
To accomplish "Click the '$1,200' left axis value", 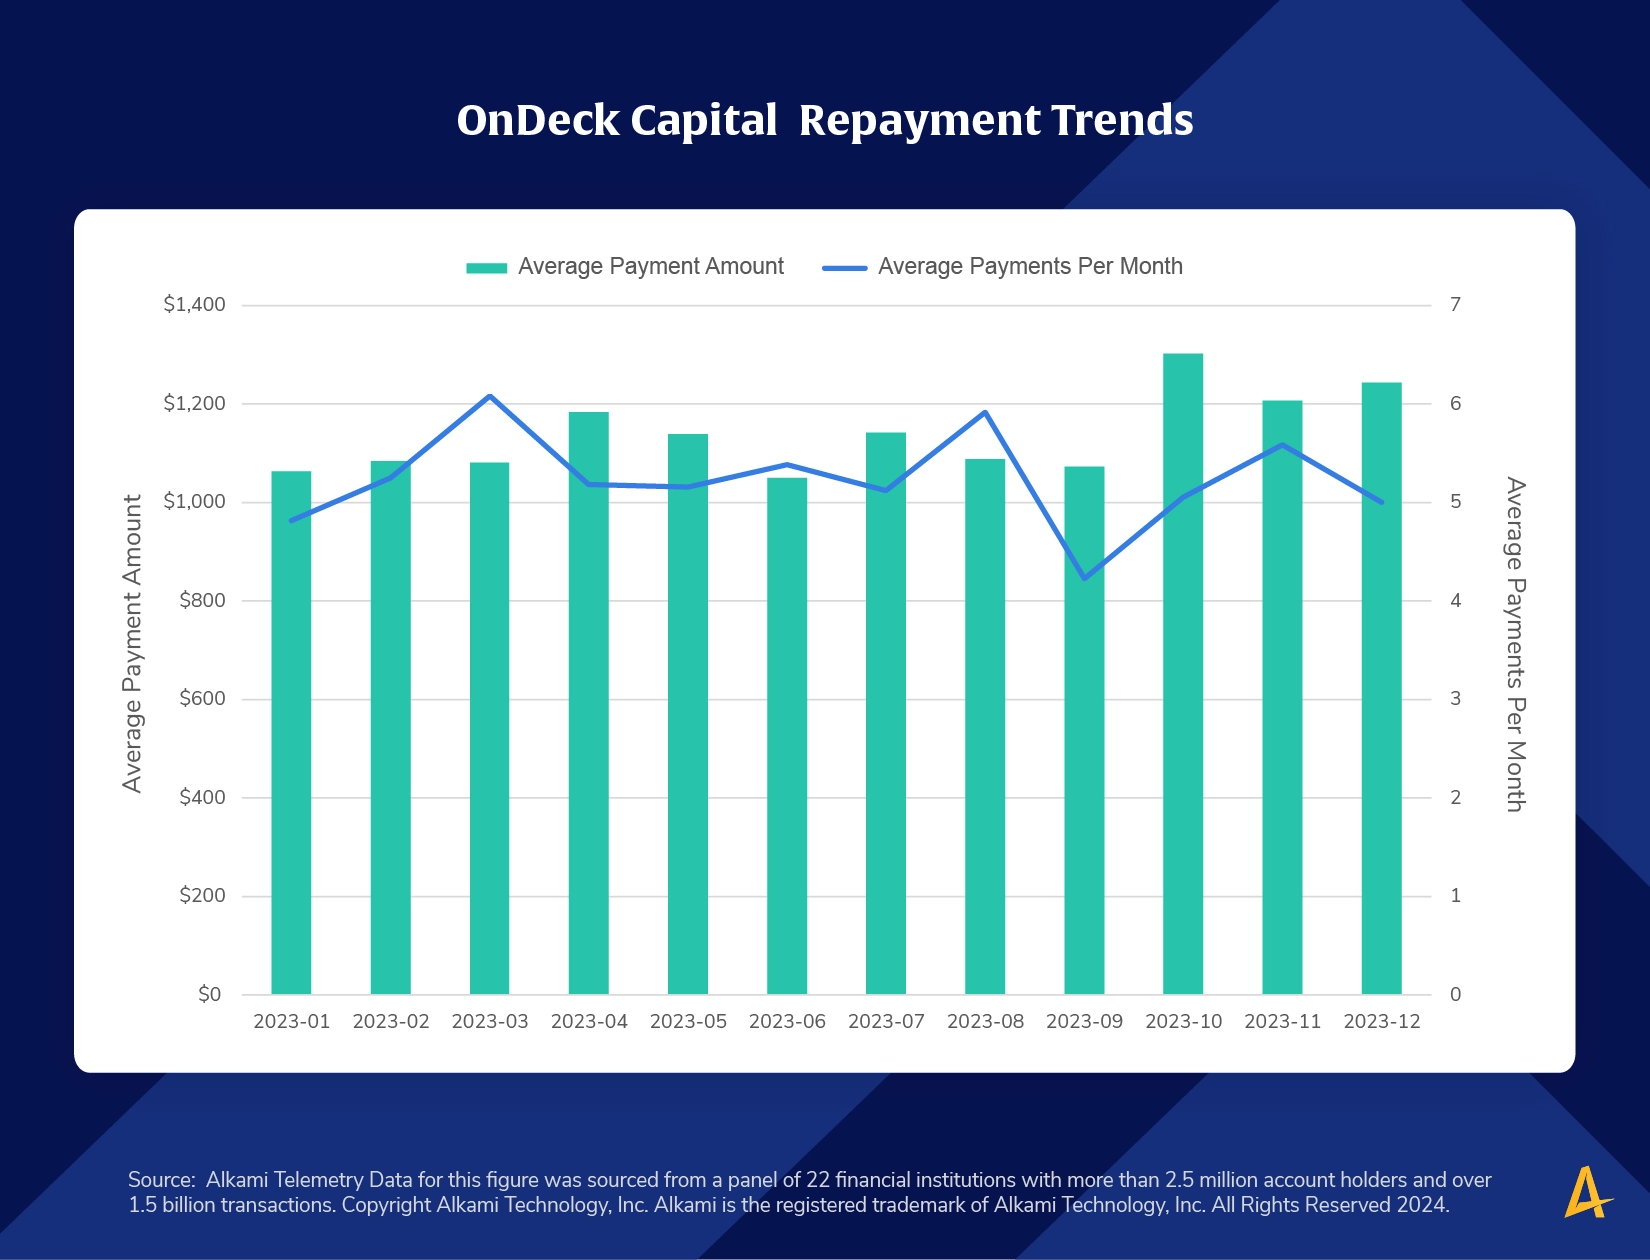I will pos(195,404).
